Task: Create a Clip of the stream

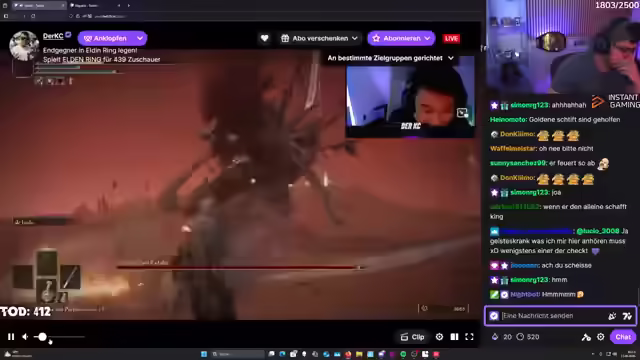Action: point(413,337)
